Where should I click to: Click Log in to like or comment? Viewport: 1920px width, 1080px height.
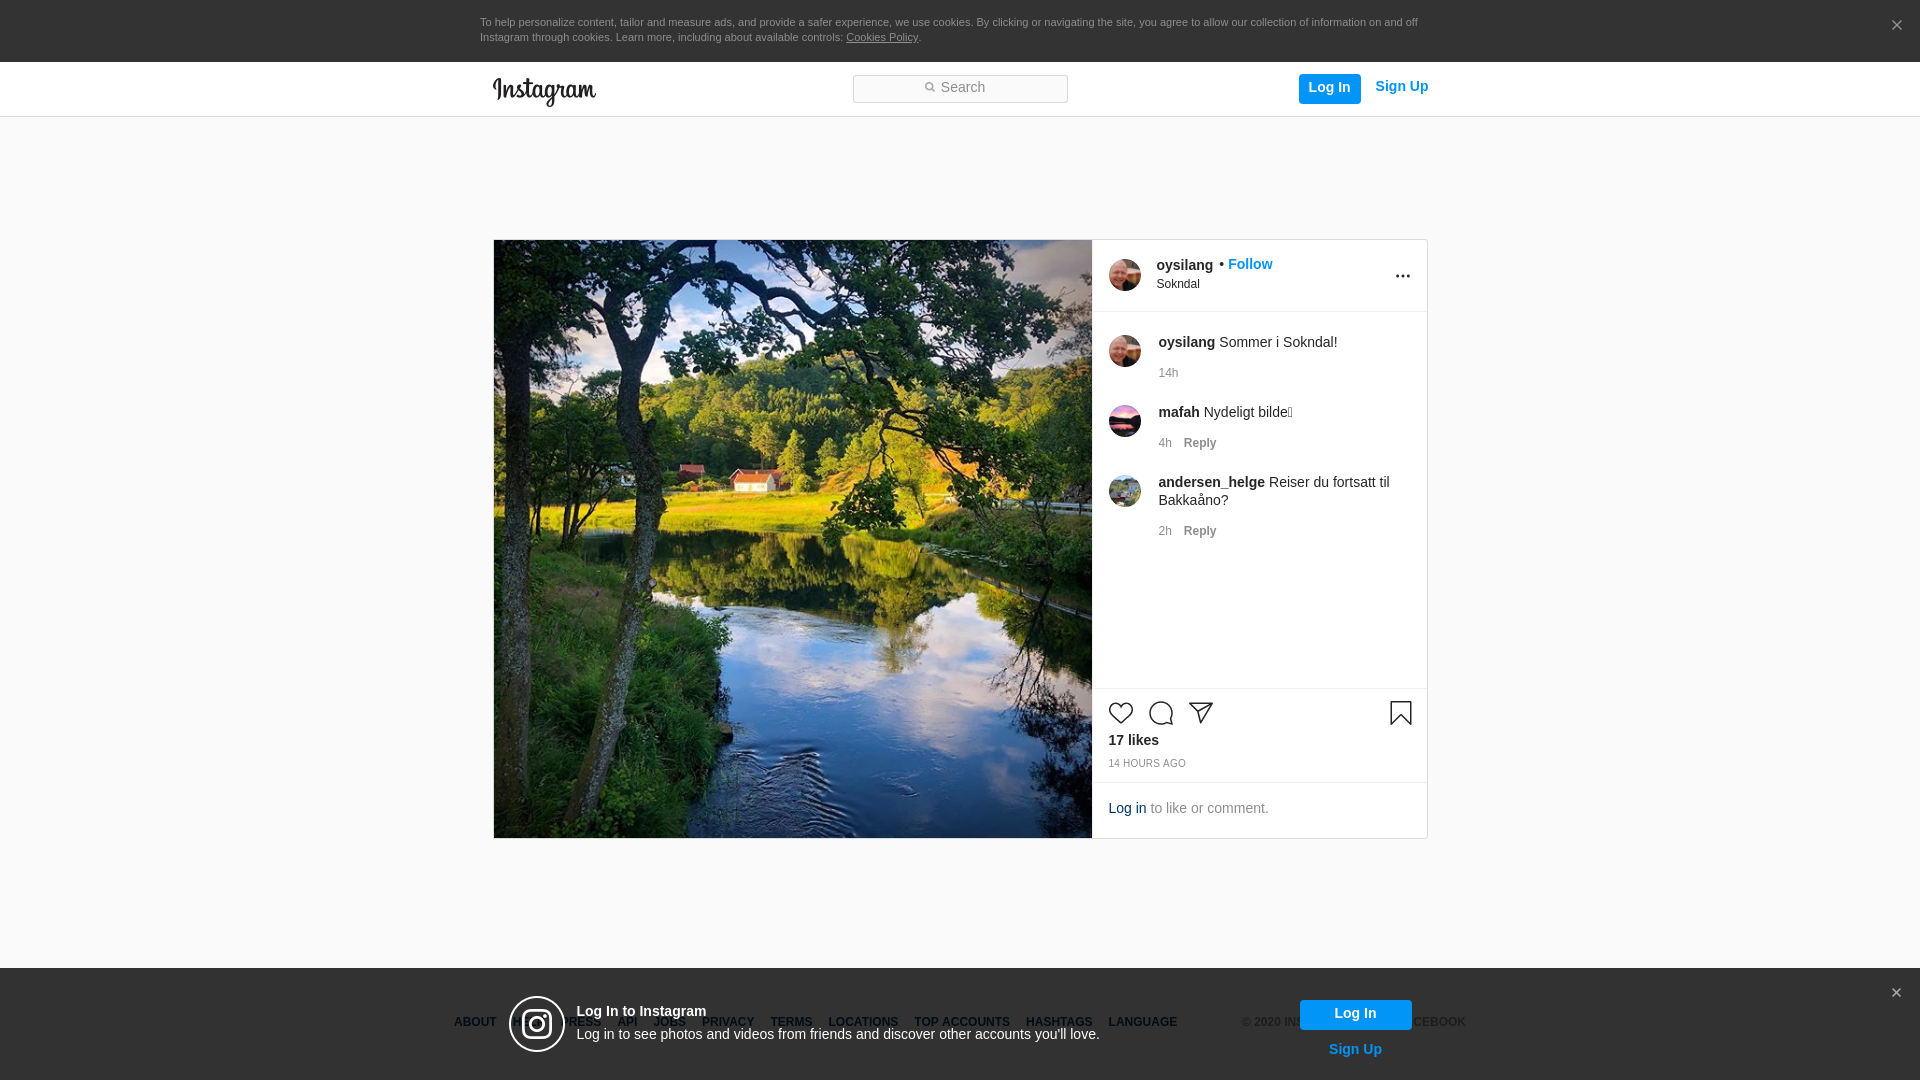pos(1127,808)
